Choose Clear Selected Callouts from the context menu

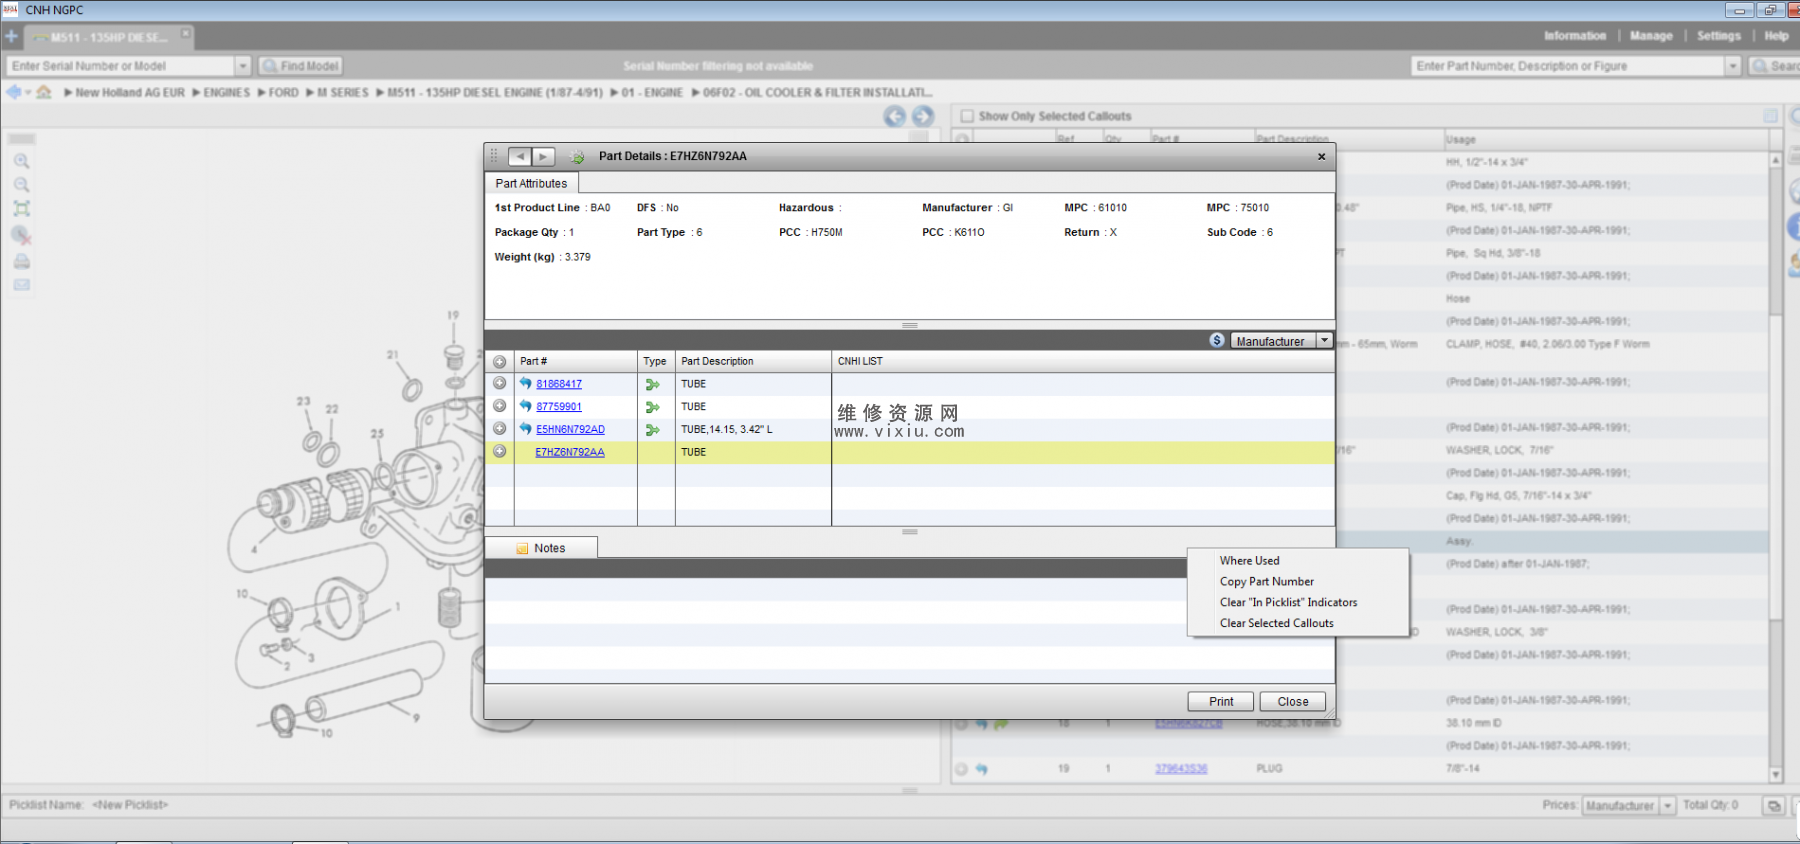coord(1276,623)
